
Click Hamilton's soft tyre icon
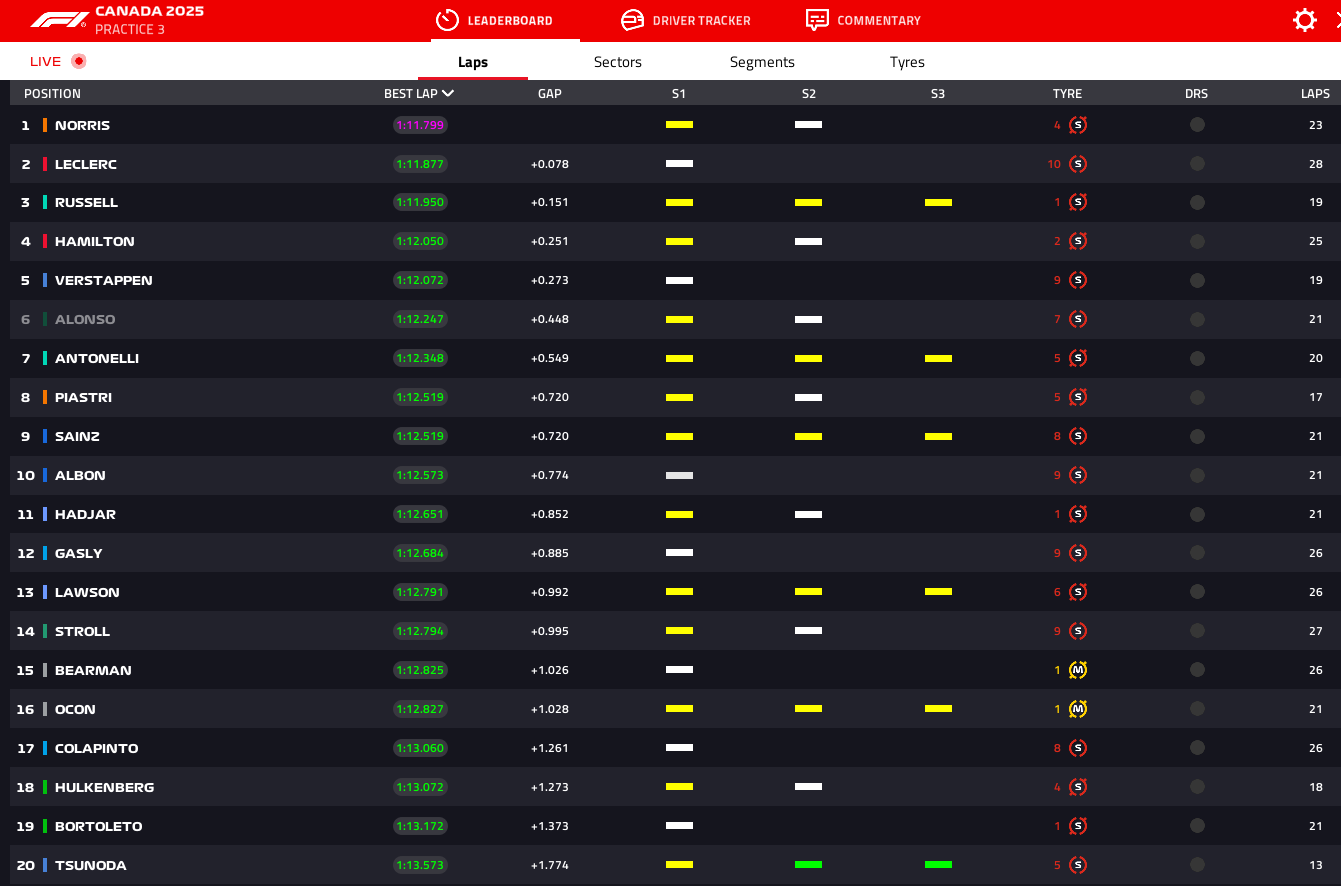1077,241
